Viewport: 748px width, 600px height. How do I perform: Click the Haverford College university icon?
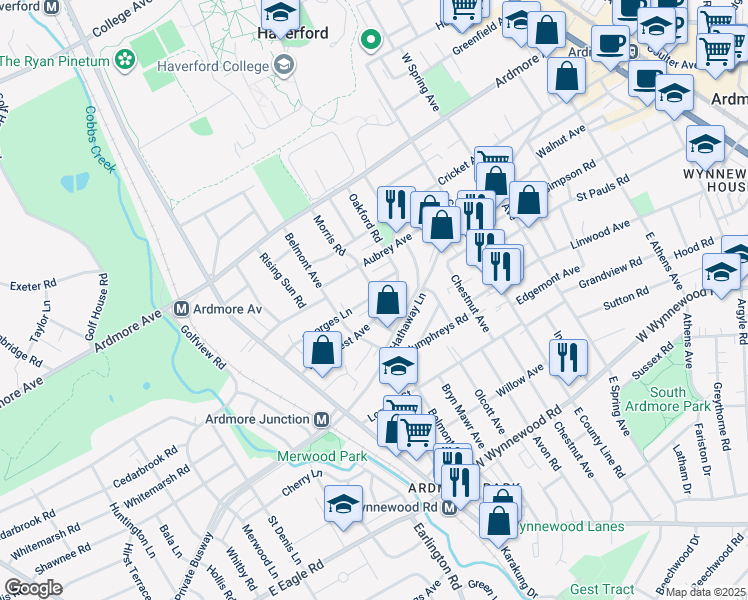click(x=284, y=66)
